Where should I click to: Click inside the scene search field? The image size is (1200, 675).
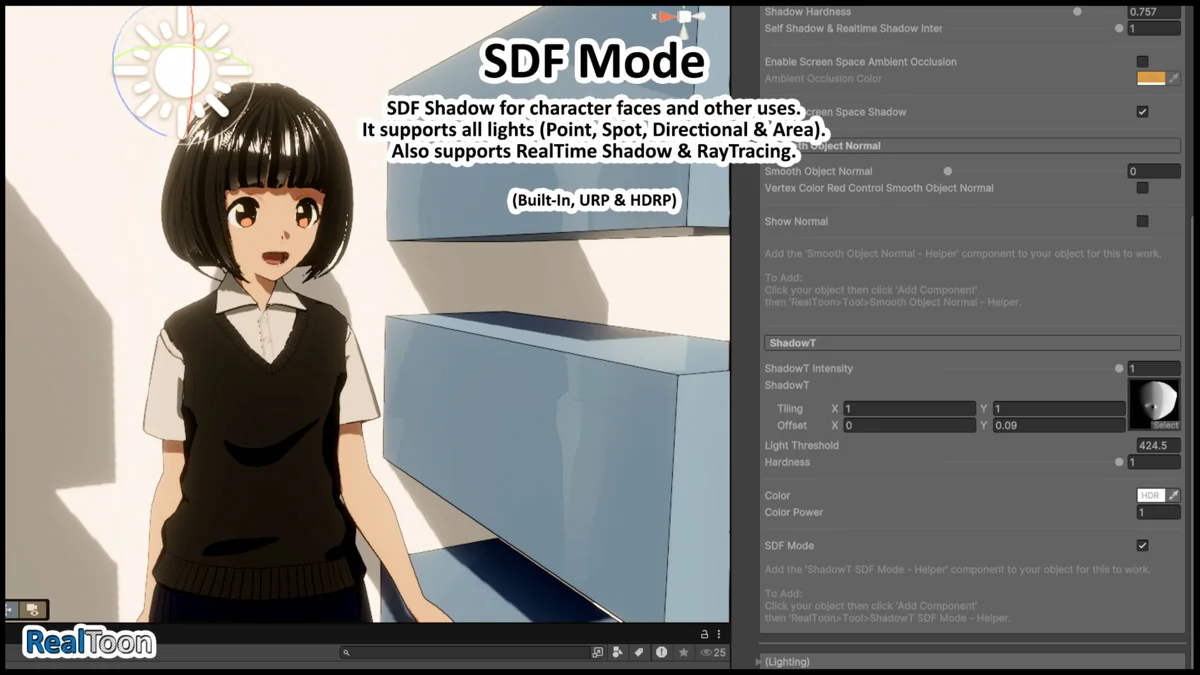click(x=460, y=652)
